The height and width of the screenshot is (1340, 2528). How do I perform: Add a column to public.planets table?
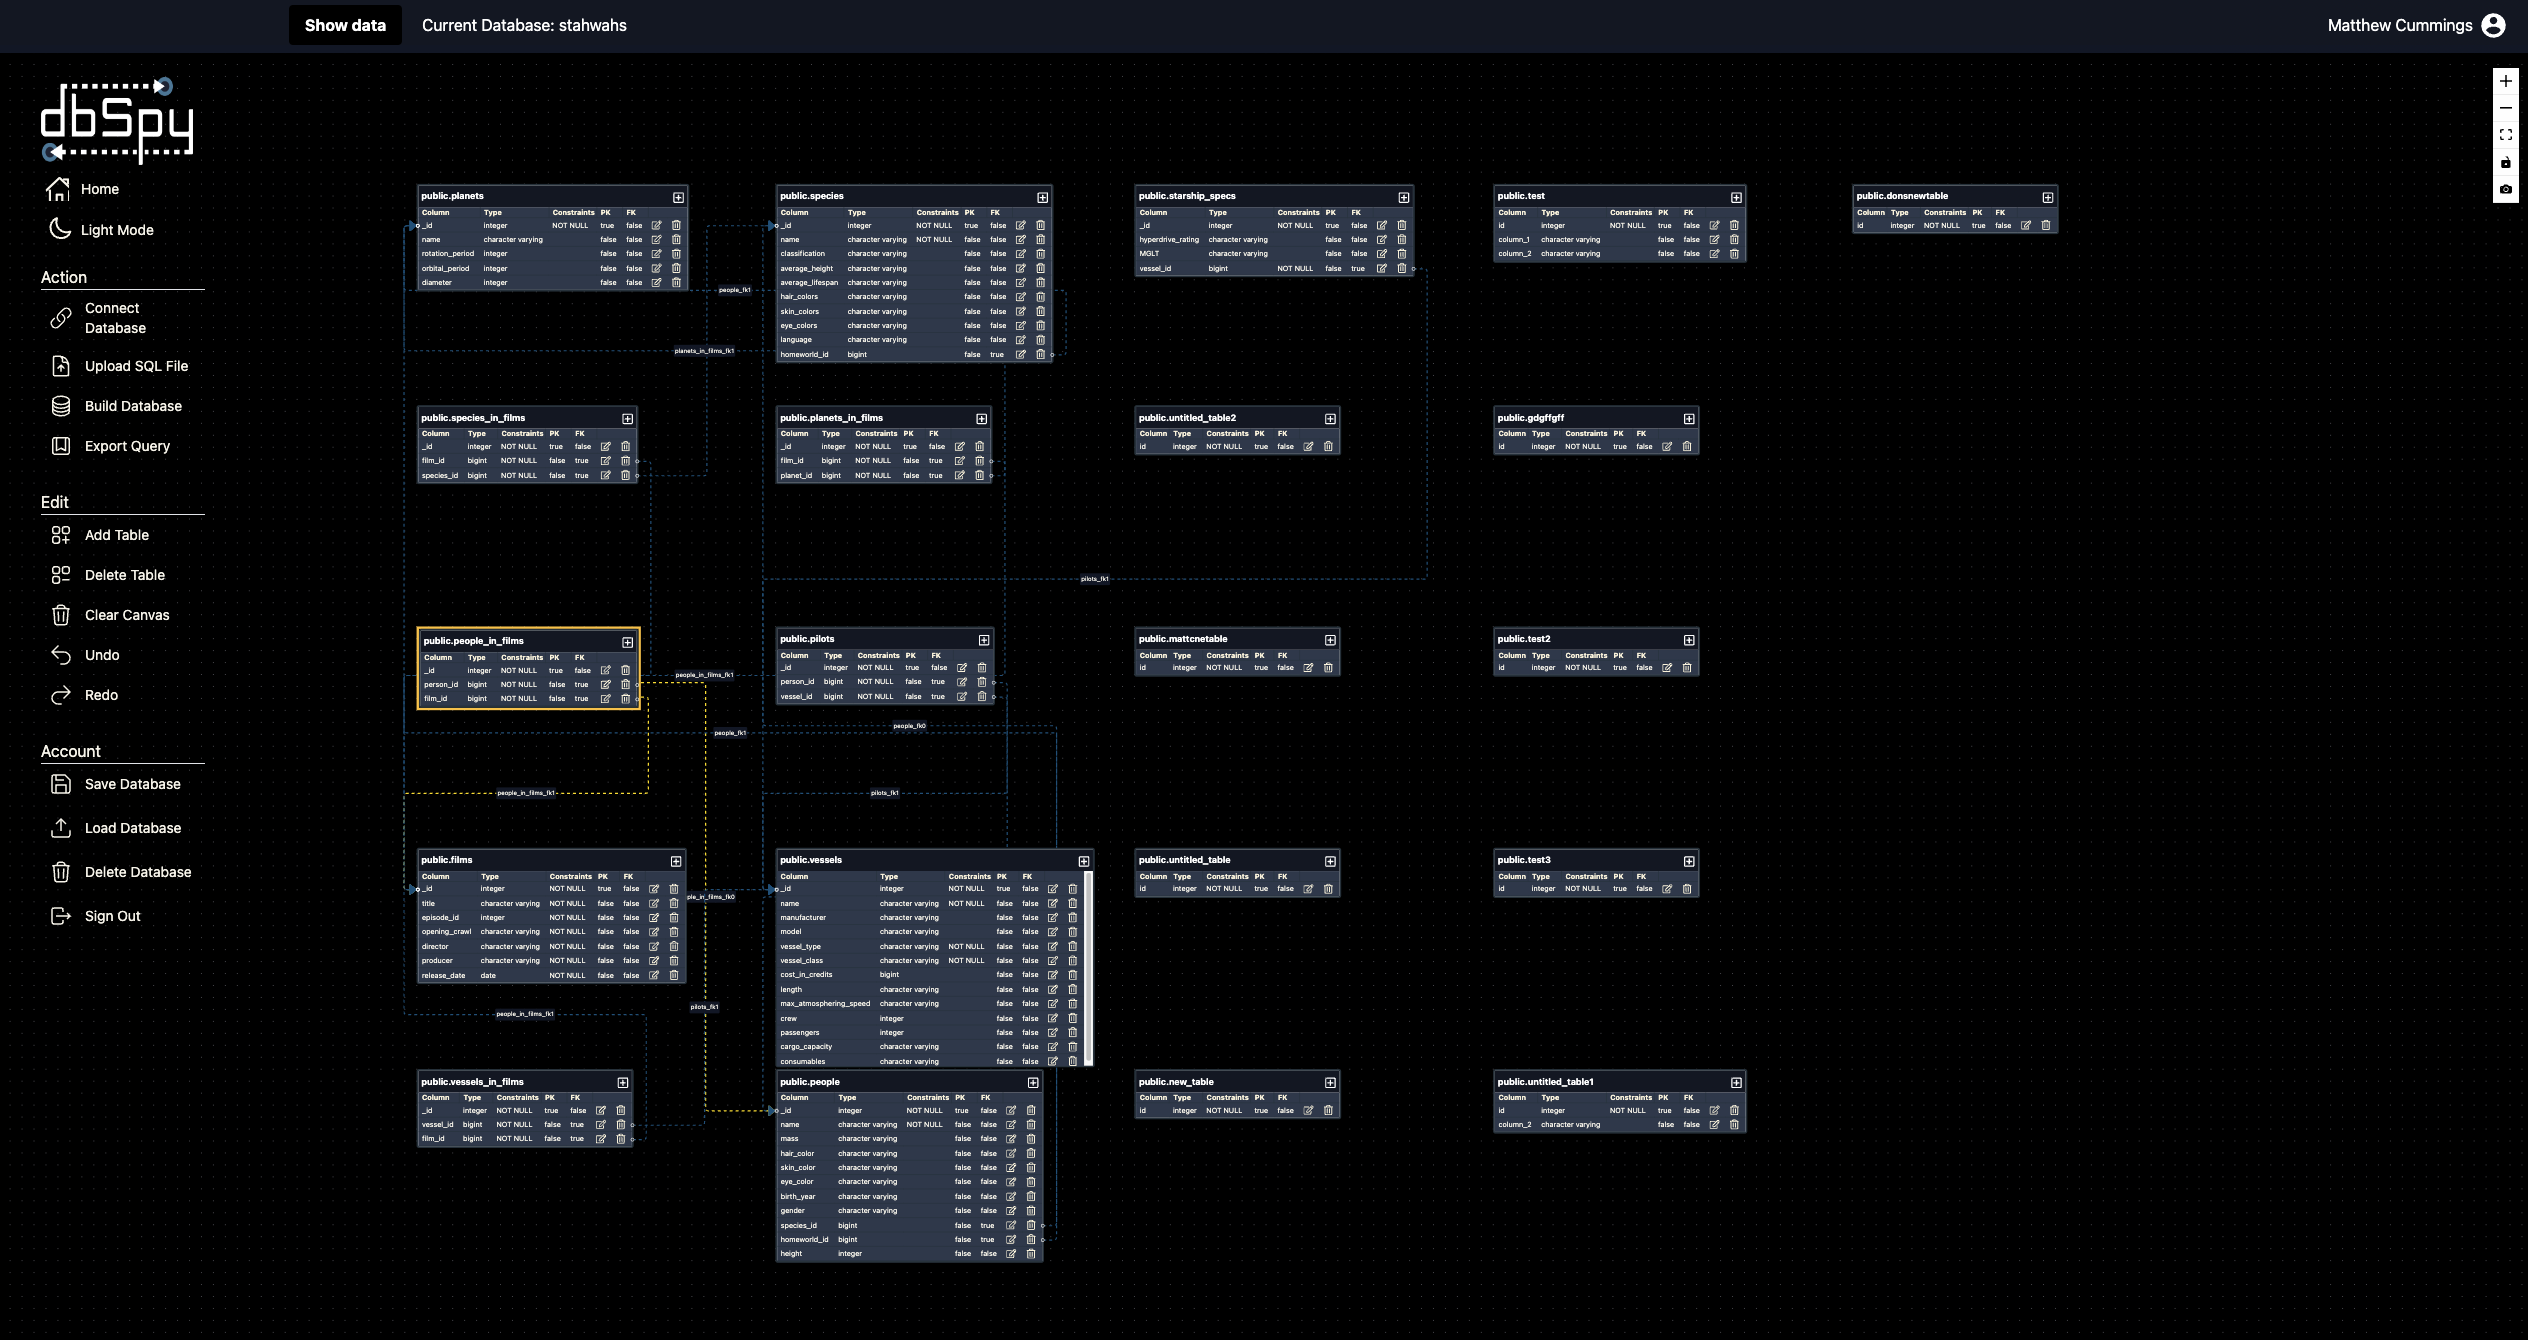click(x=678, y=197)
